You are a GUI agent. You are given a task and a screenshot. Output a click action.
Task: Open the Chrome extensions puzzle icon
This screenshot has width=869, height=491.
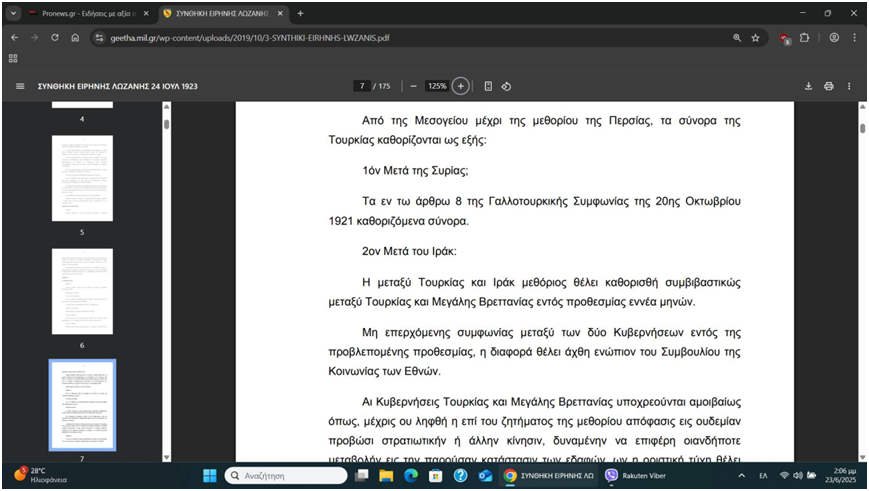coord(805,38)
